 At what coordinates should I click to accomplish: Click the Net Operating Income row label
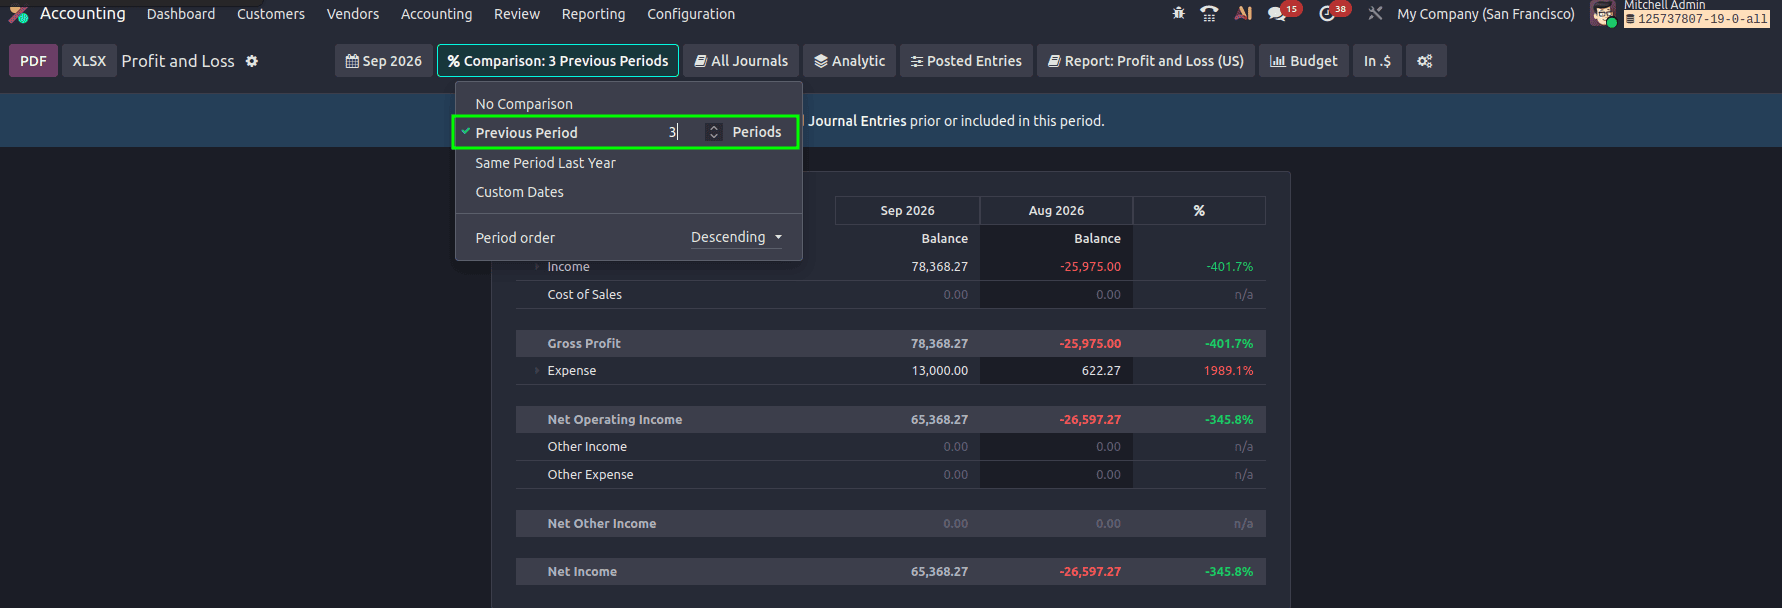click(614, 420)
